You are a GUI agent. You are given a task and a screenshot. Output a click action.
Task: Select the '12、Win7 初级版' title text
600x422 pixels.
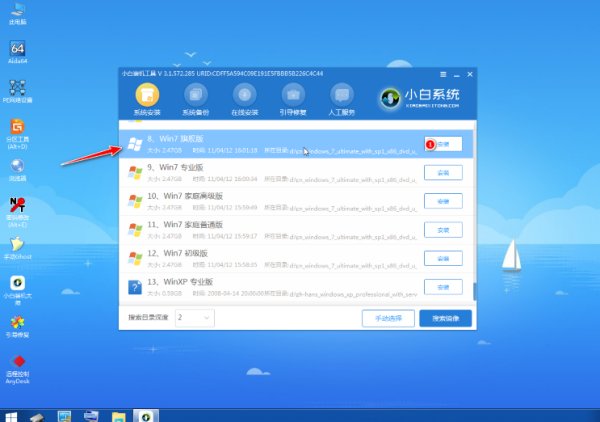(178, 253)
